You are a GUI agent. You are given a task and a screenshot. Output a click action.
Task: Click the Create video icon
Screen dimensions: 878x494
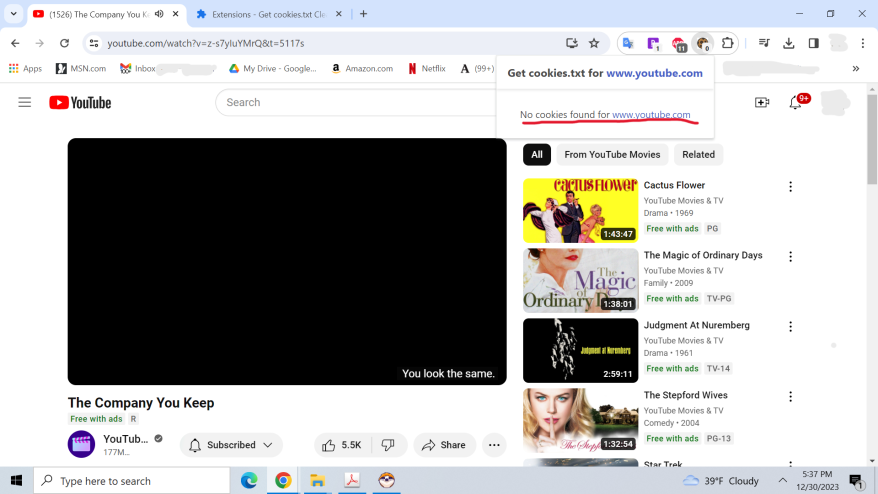click(762, 102)
